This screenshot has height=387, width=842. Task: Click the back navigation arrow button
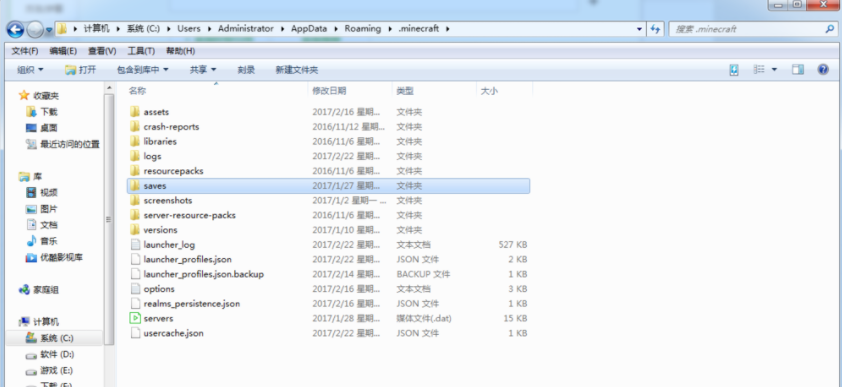point(15,30)
